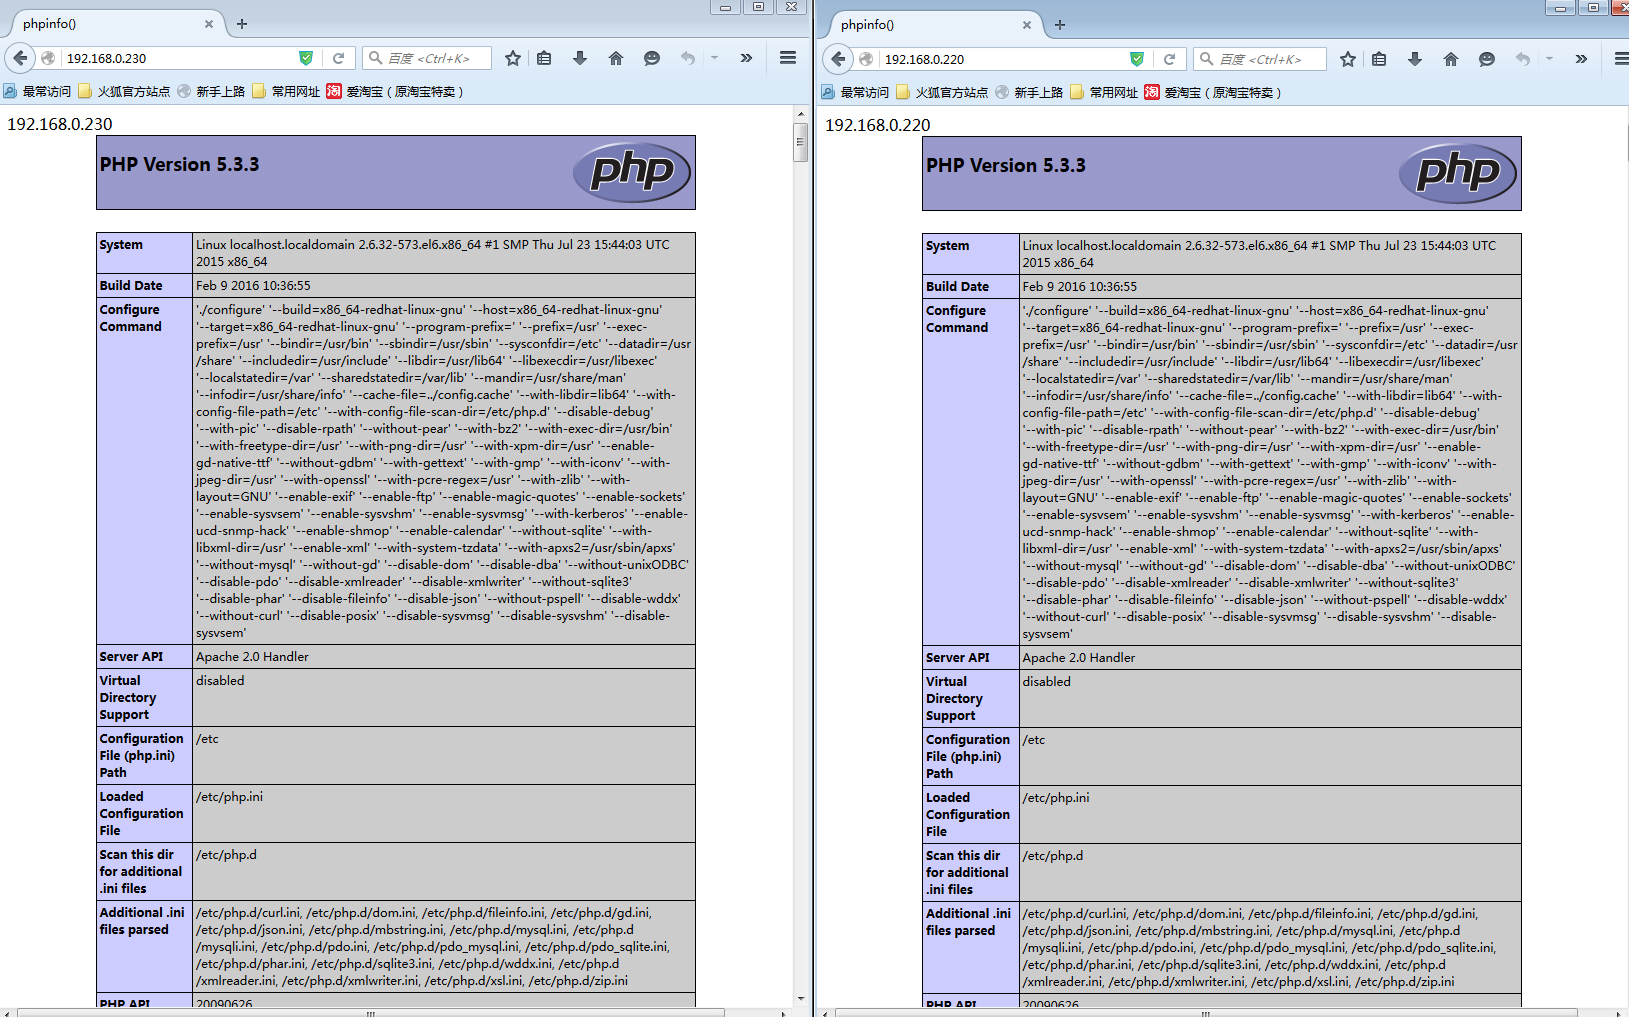Screen dimensions: 1629x1017
Task: Click back arrow in the left browser
Action: [20, 58]
